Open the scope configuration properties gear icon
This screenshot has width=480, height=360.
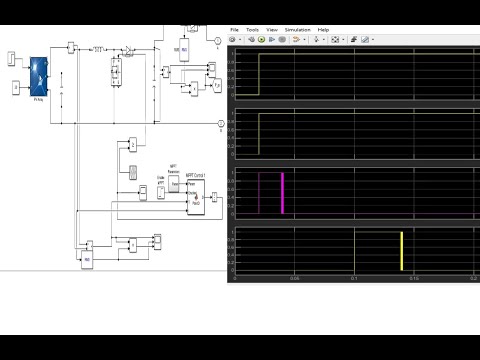point(232,40)
